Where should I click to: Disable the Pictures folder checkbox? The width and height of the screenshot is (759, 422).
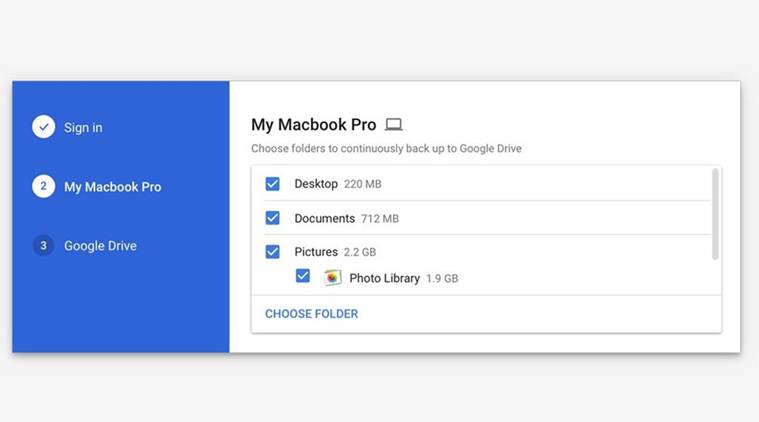click(x=272, y=252)
